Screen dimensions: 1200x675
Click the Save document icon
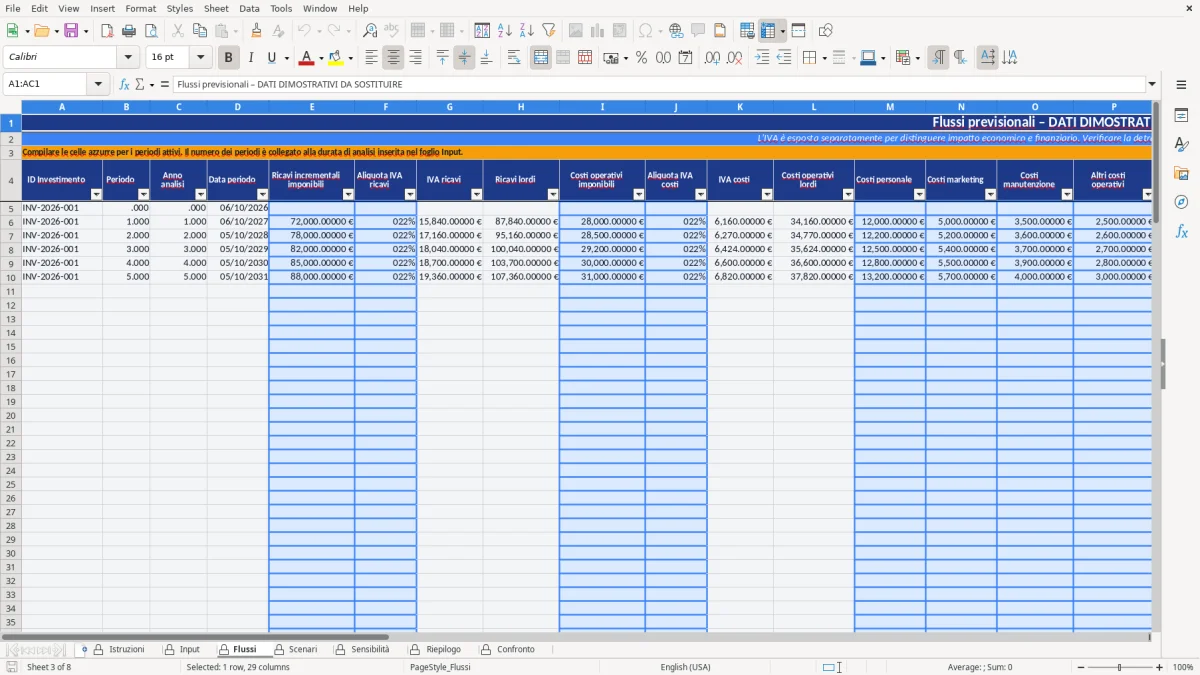pos(71,31)
